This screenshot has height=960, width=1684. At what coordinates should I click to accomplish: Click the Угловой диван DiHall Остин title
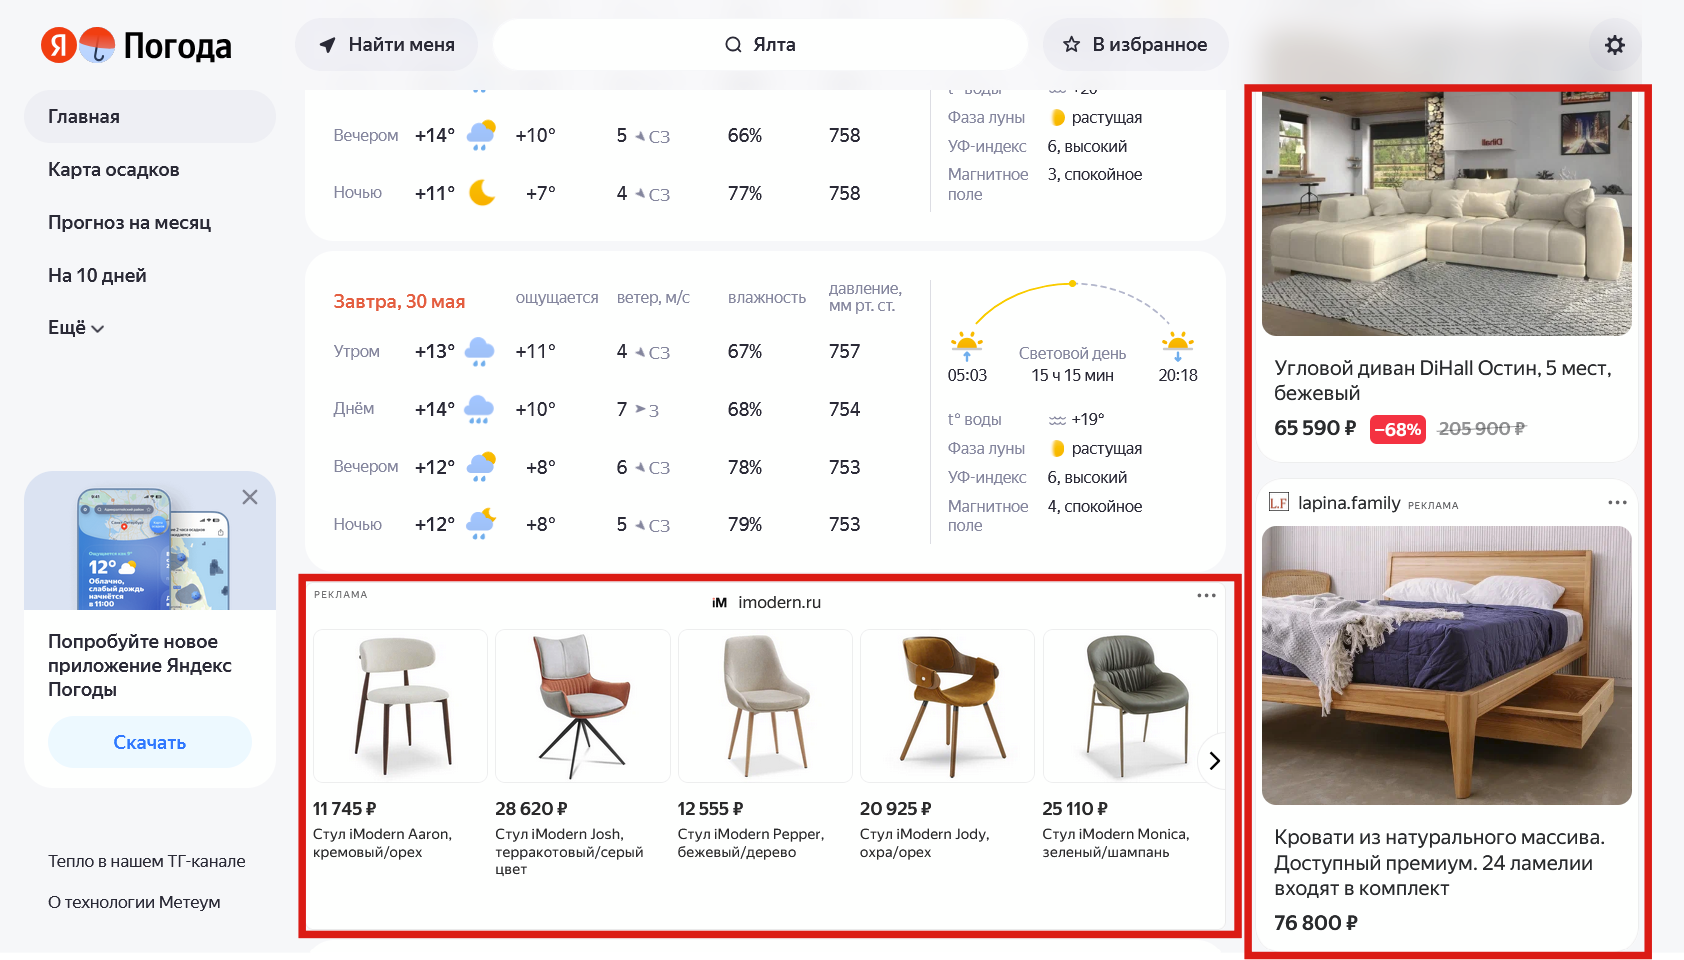[x=1443, y=381]
